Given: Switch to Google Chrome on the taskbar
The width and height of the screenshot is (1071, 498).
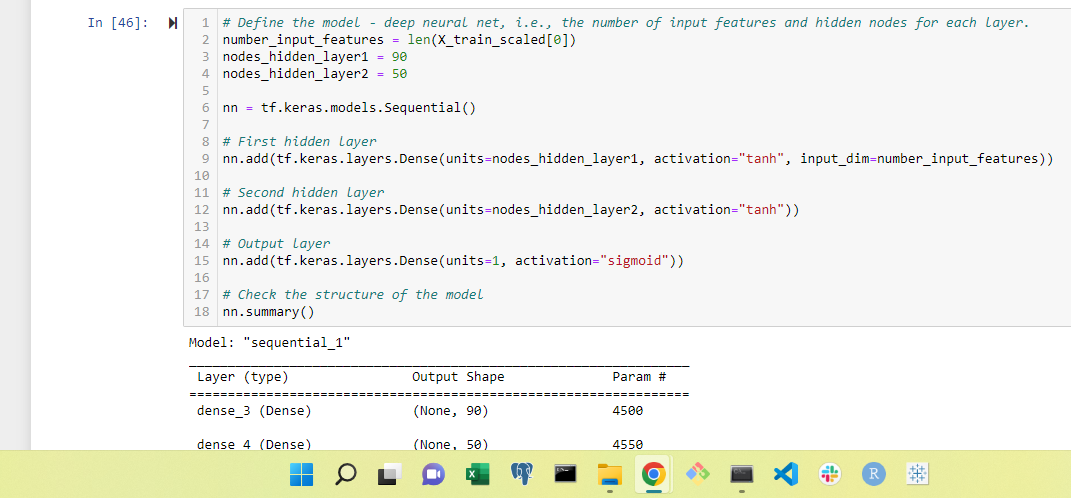Looking at the screenshot, I should [653, 473].
